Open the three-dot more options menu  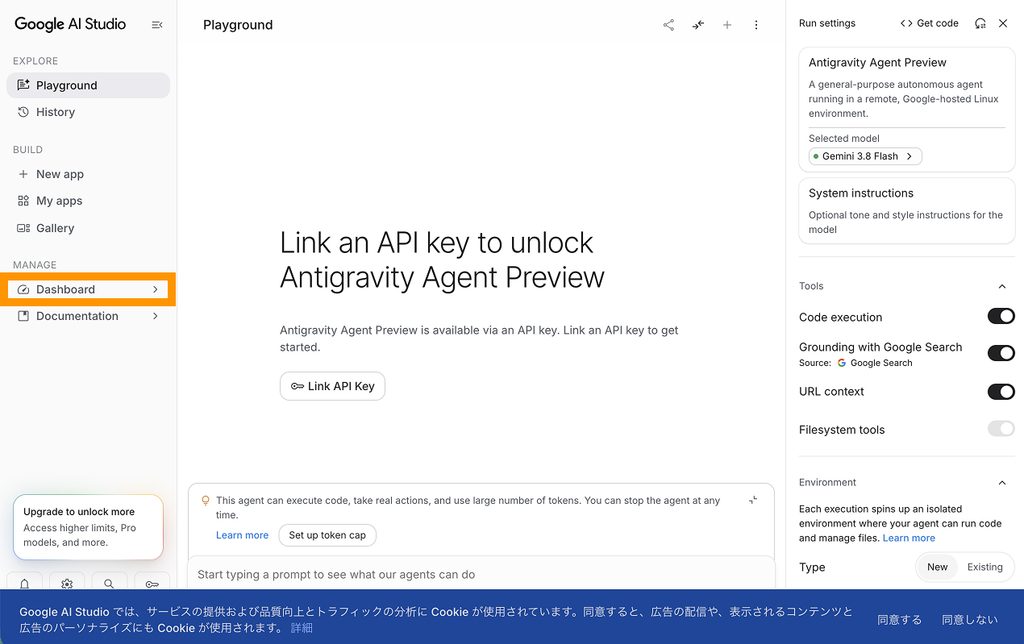pos(756,25)
